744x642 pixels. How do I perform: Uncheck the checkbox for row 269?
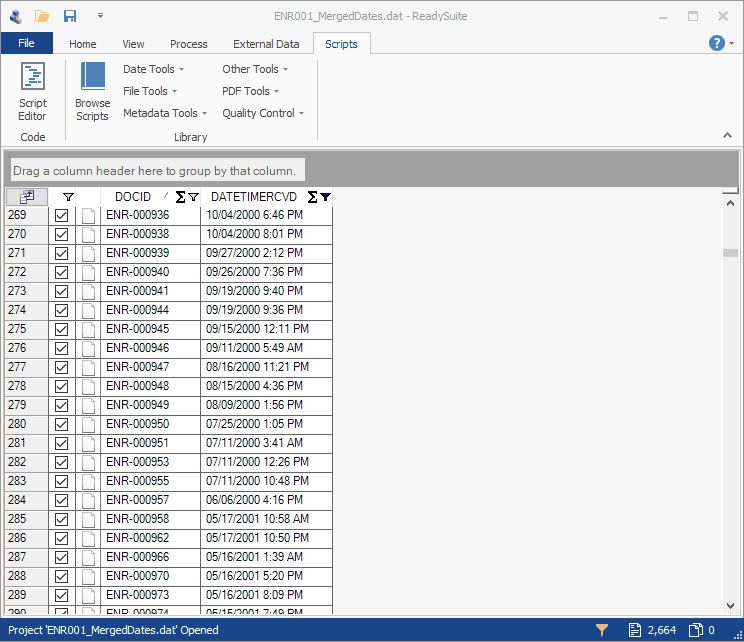point(62,215)
